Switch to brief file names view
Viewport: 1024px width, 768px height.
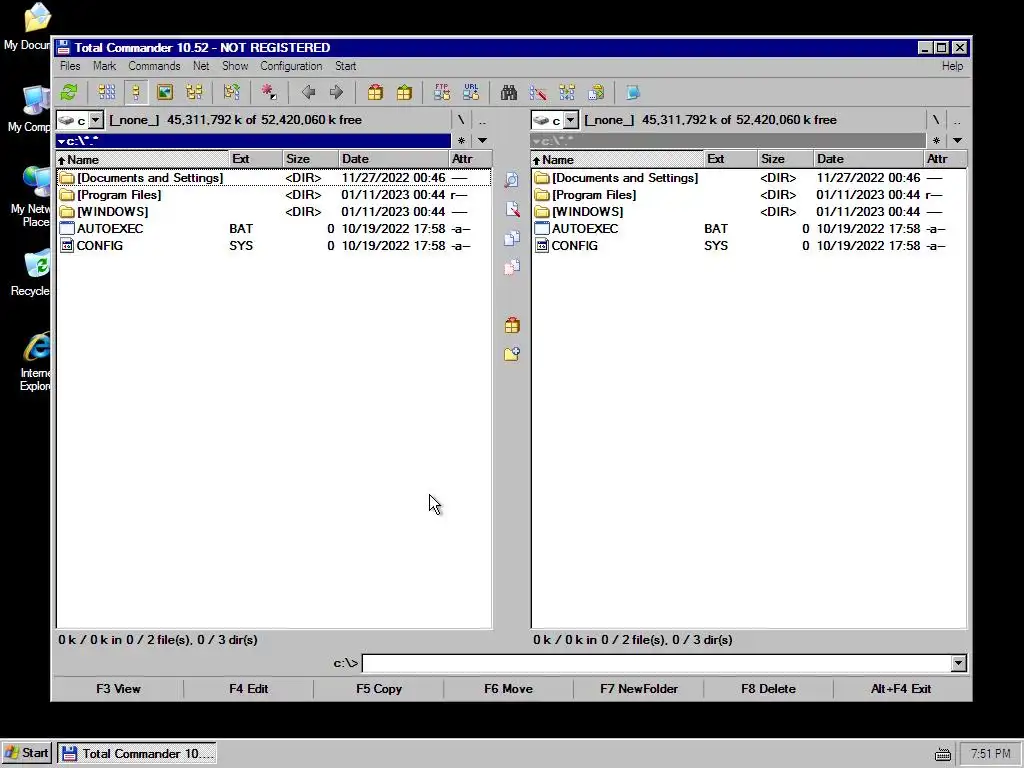(x=106, y=92)
